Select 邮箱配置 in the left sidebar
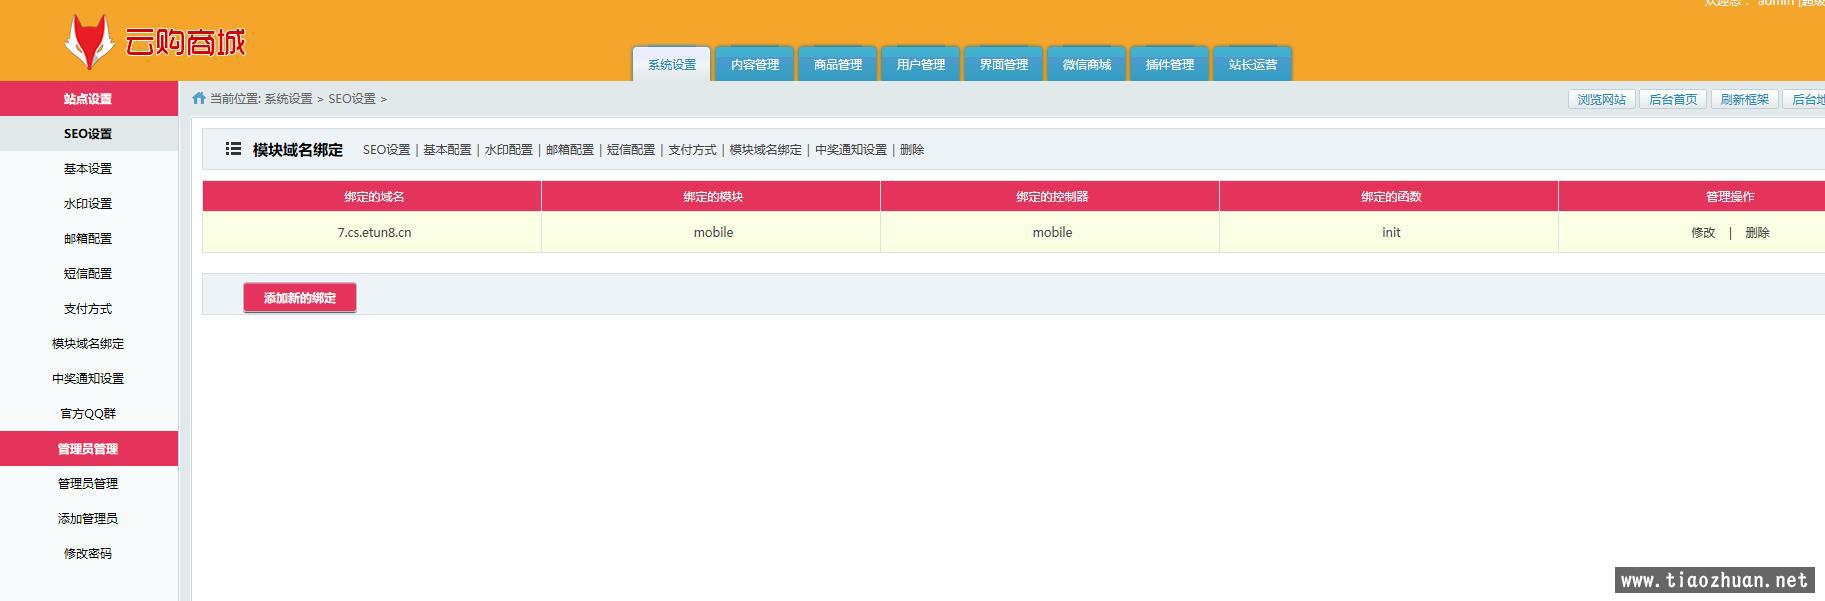Screen dimensions: 1825x601 click(x=88, y=239)
